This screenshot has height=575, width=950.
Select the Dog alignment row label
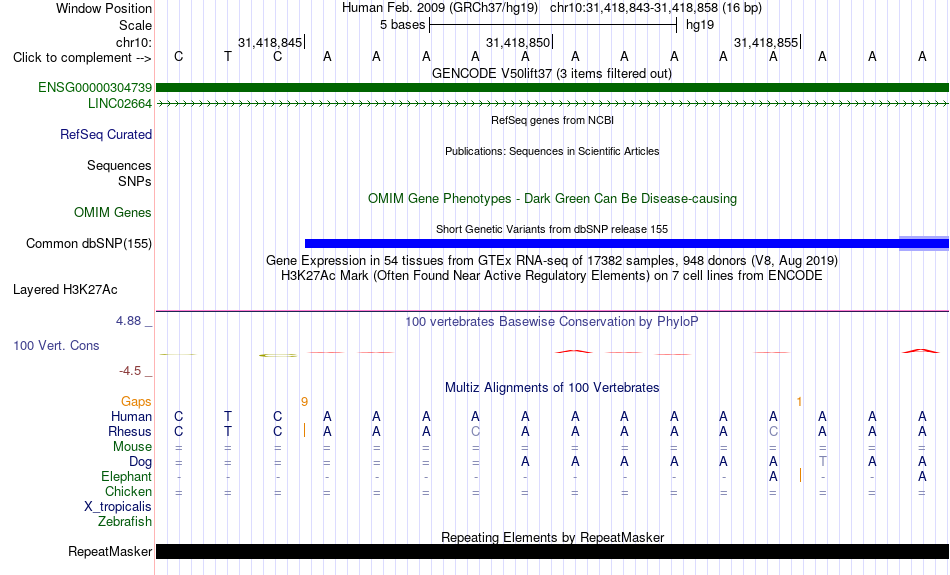click(140, 462)
